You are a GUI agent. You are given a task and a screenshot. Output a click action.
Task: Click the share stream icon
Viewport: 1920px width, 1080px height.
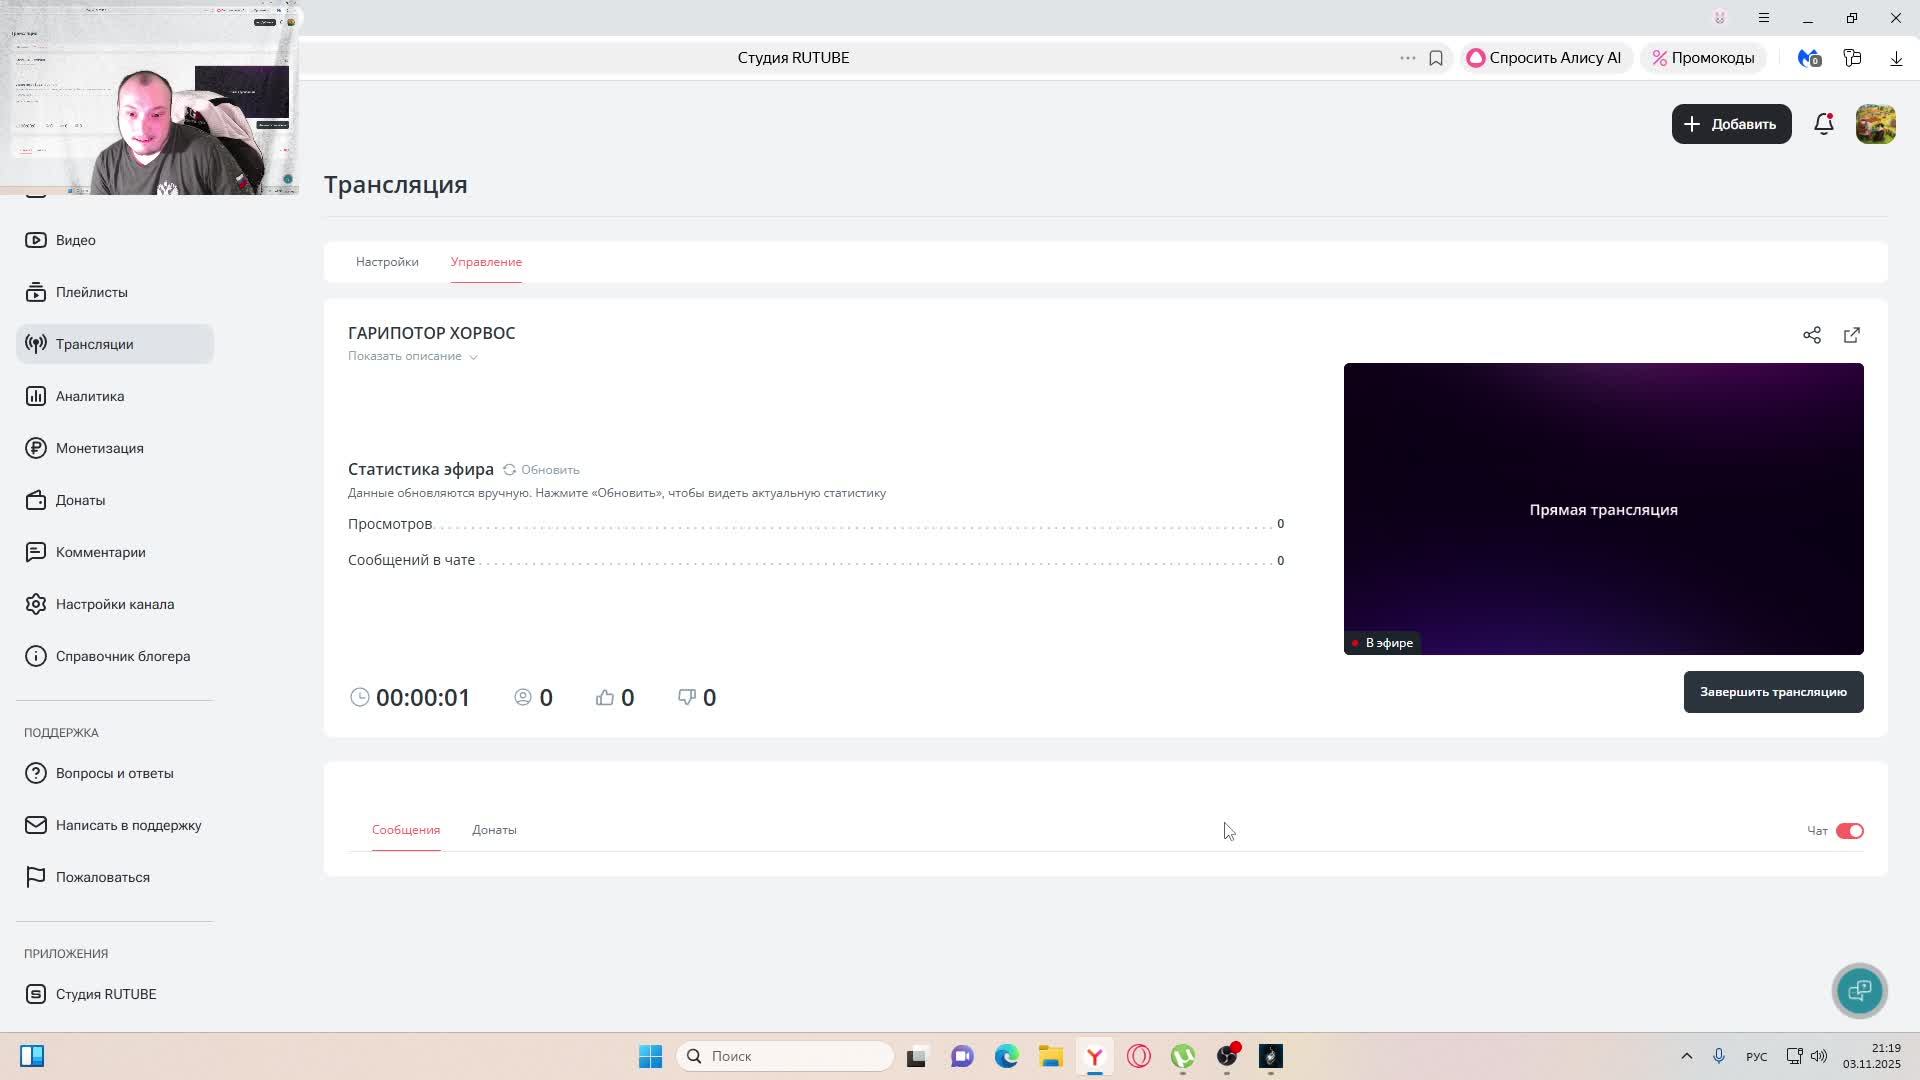1811,335
